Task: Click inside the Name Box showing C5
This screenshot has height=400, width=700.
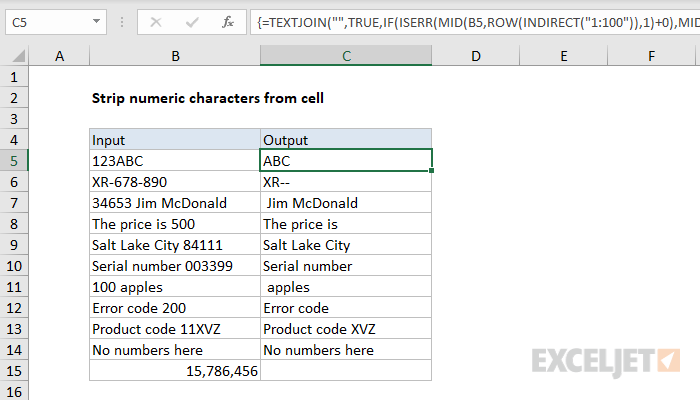Action: point(49,22)
